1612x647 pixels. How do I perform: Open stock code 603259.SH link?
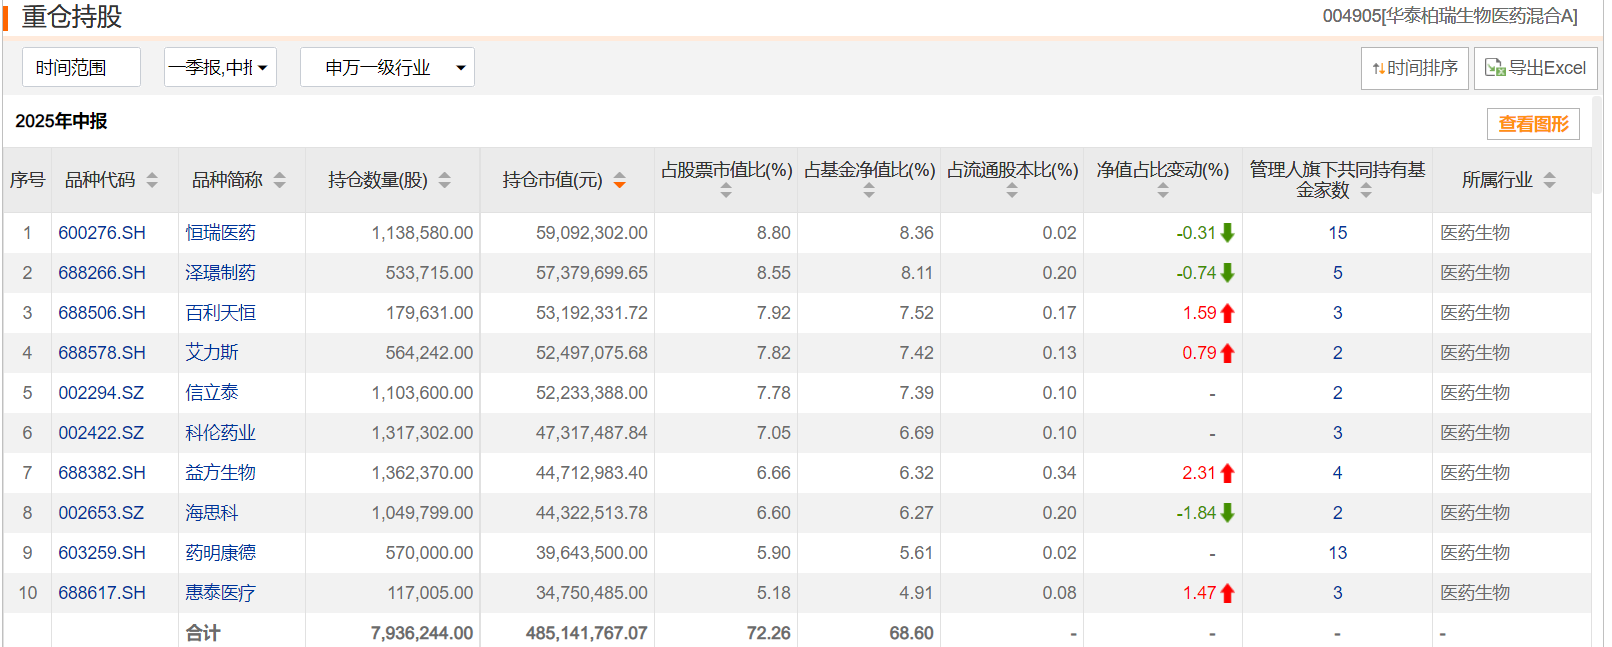(x=102, y=553)
